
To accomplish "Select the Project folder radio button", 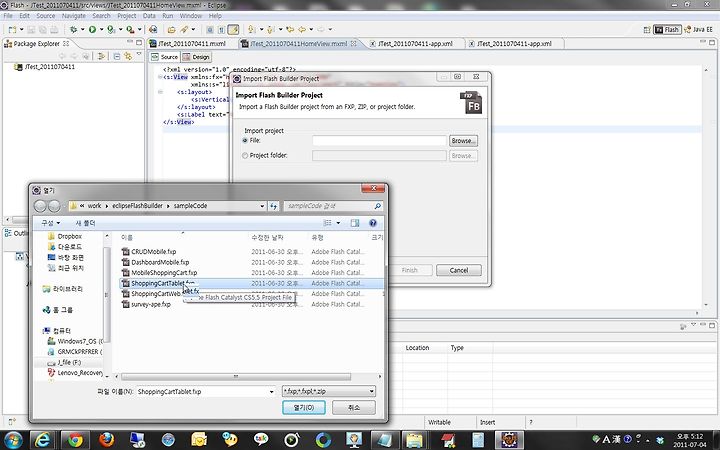I will pos(245,156).
